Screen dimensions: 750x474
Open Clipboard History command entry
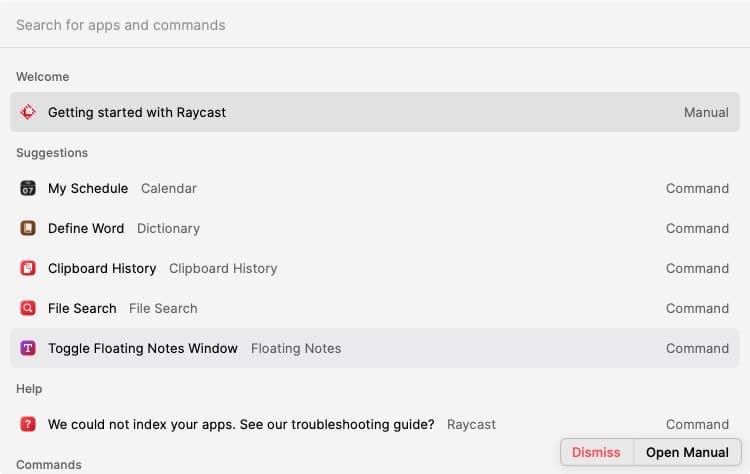point(375,268)
